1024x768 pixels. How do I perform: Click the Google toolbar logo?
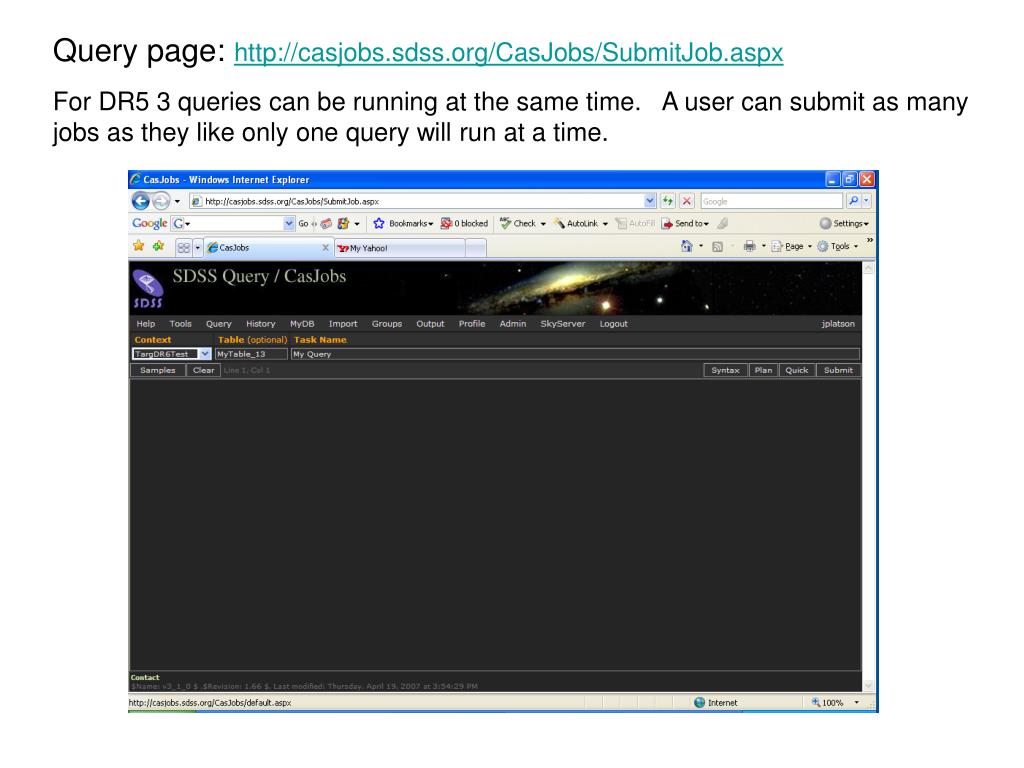point(150,223)
